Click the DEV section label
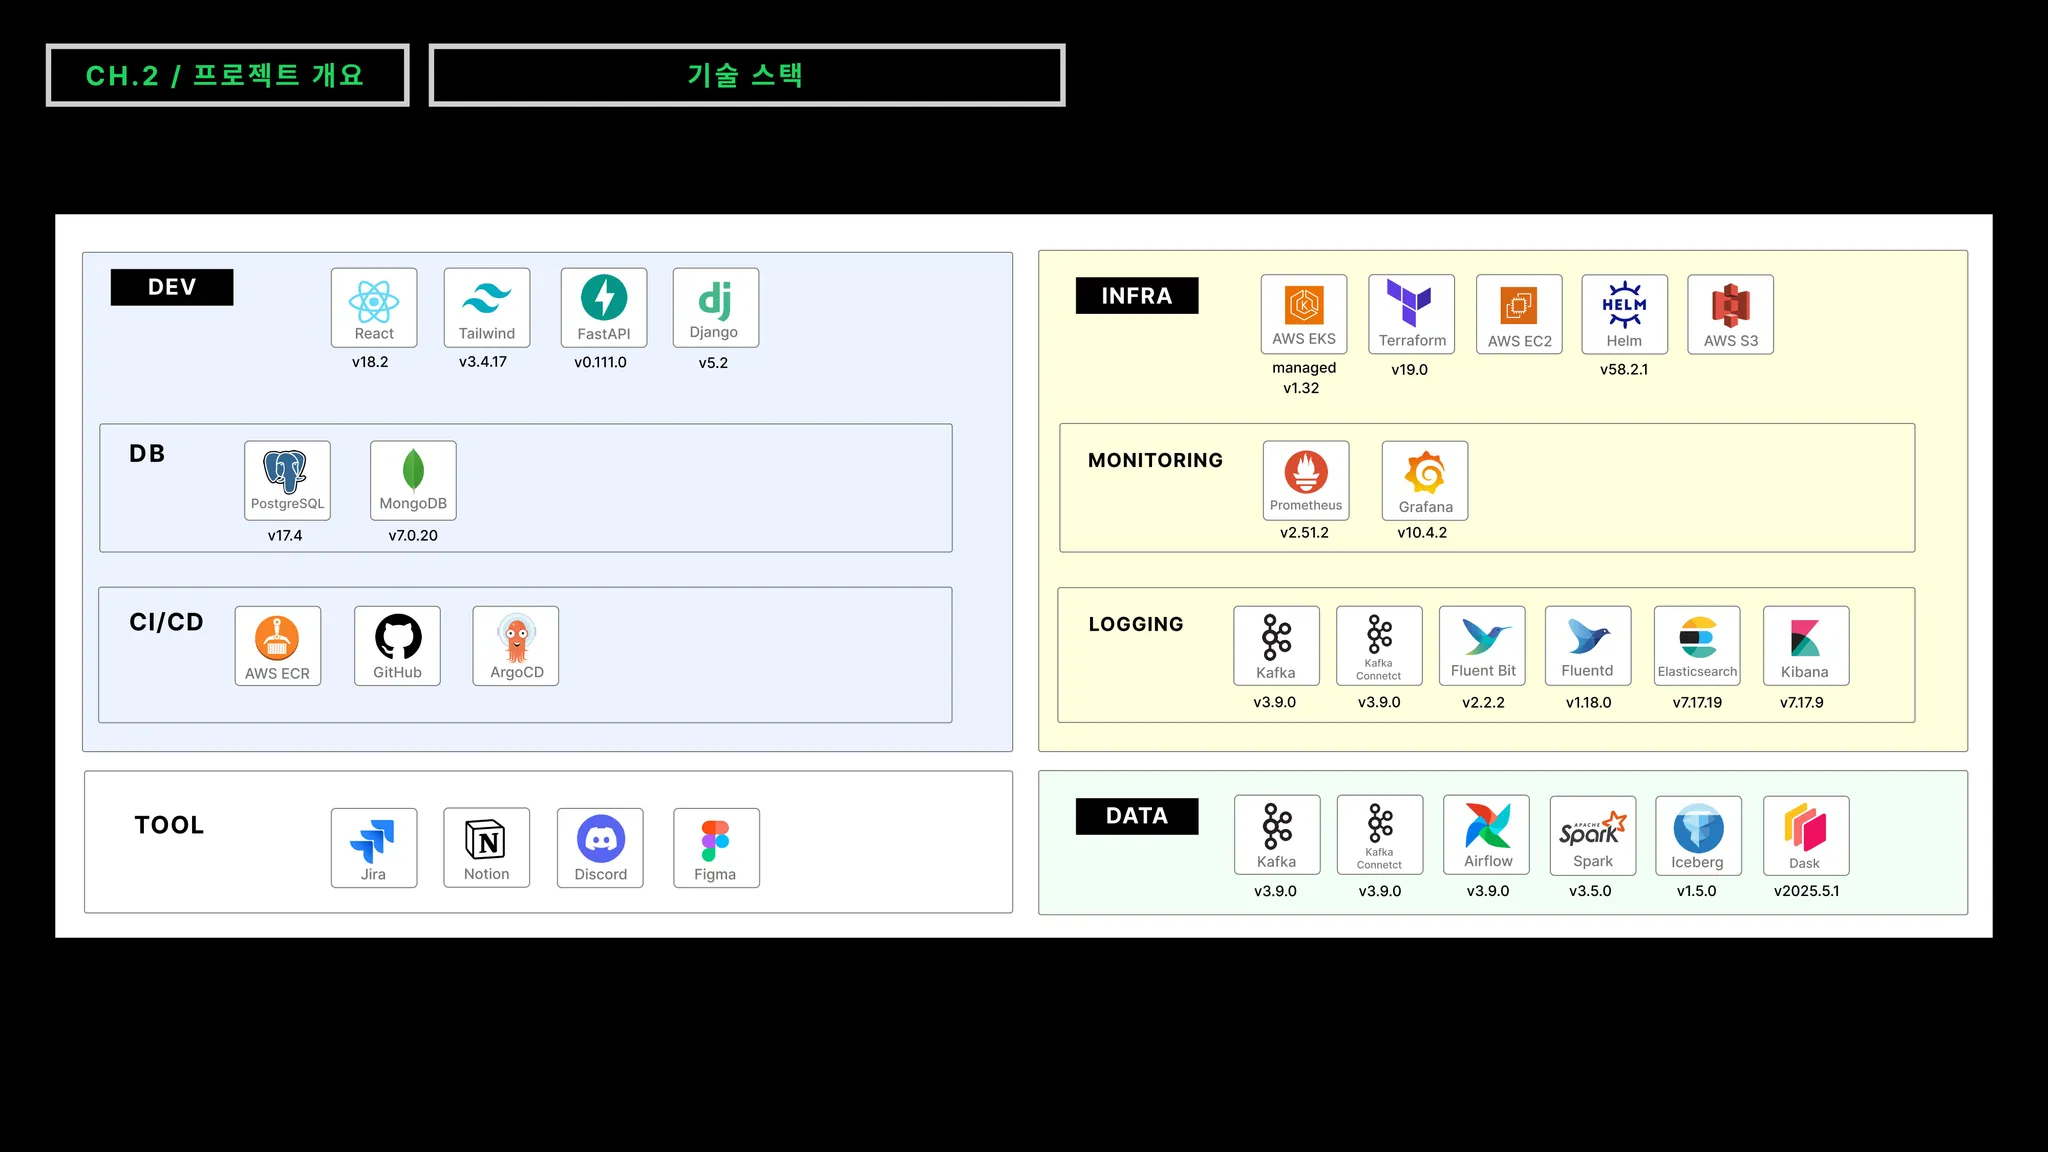2048x1152 pixels. [172, 287]
